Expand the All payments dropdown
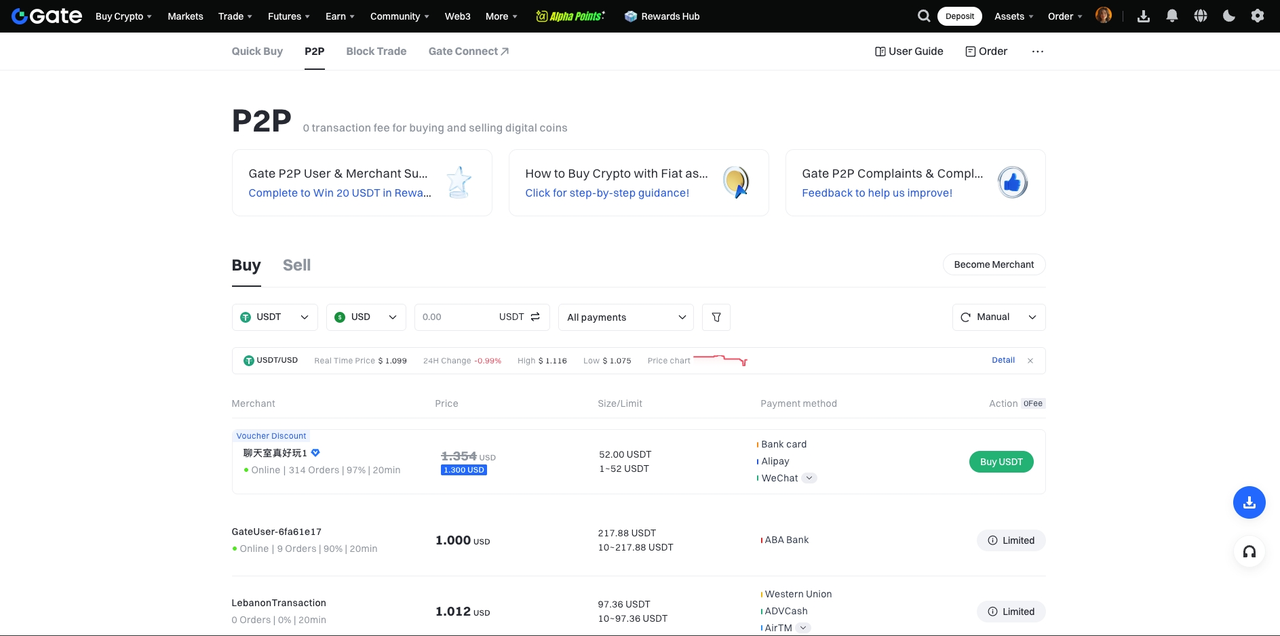This screenshot has width=1280, height=636. (x=626, y=317)
